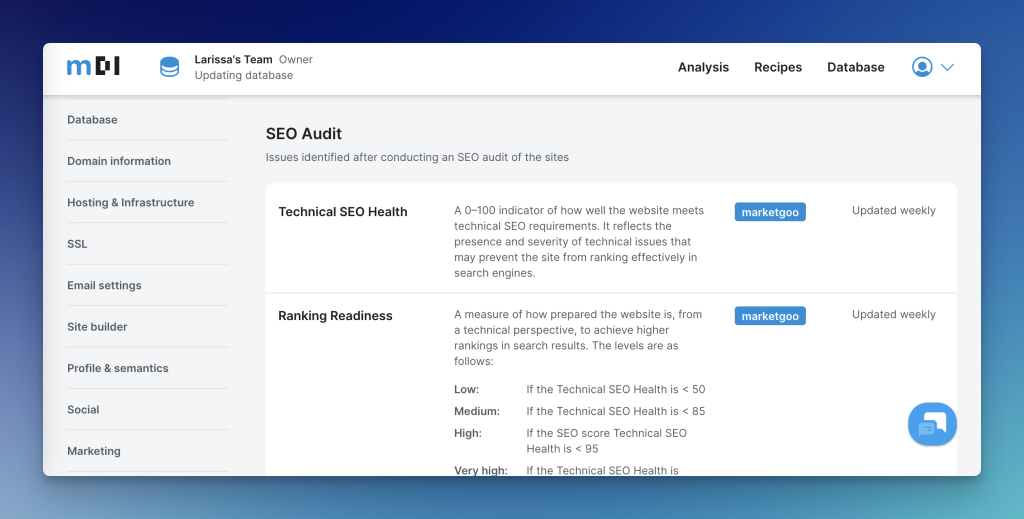Open the floating chat support button
Screen dimensions: 1024x519
pos(932,424)
